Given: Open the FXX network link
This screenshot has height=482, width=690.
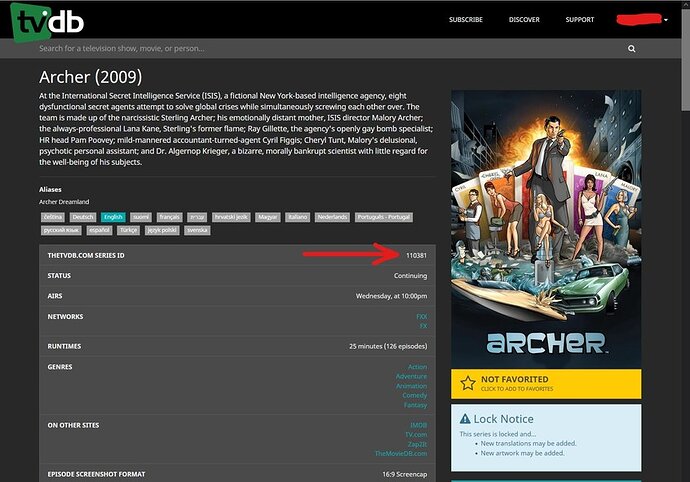Looking at the screenshot, I should [422, 316].
